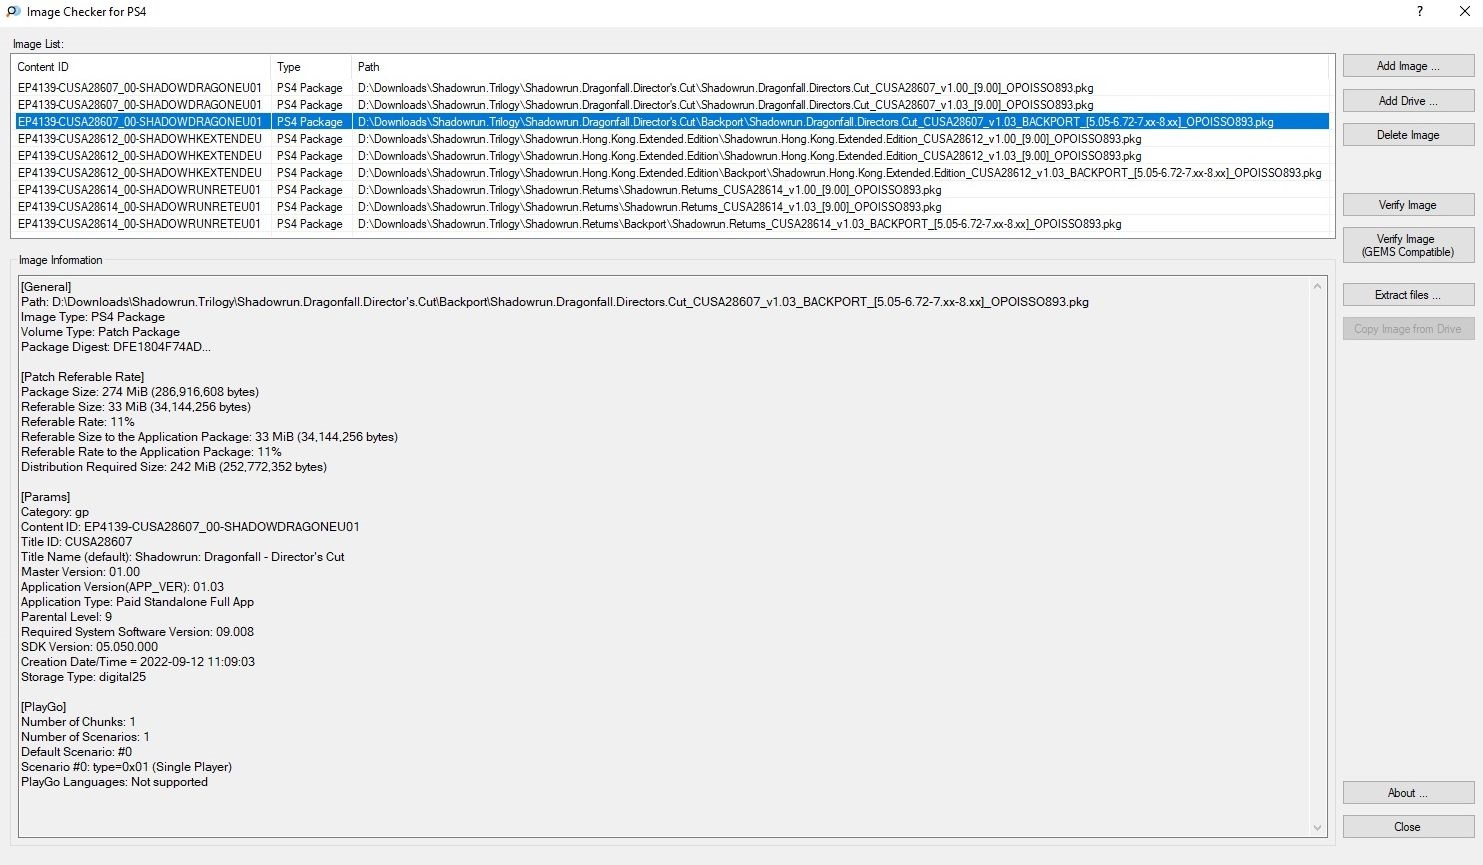Click the Application Version(APP_VER): 01.03 line
The image size is (1483, 865).
pos(122,587)
